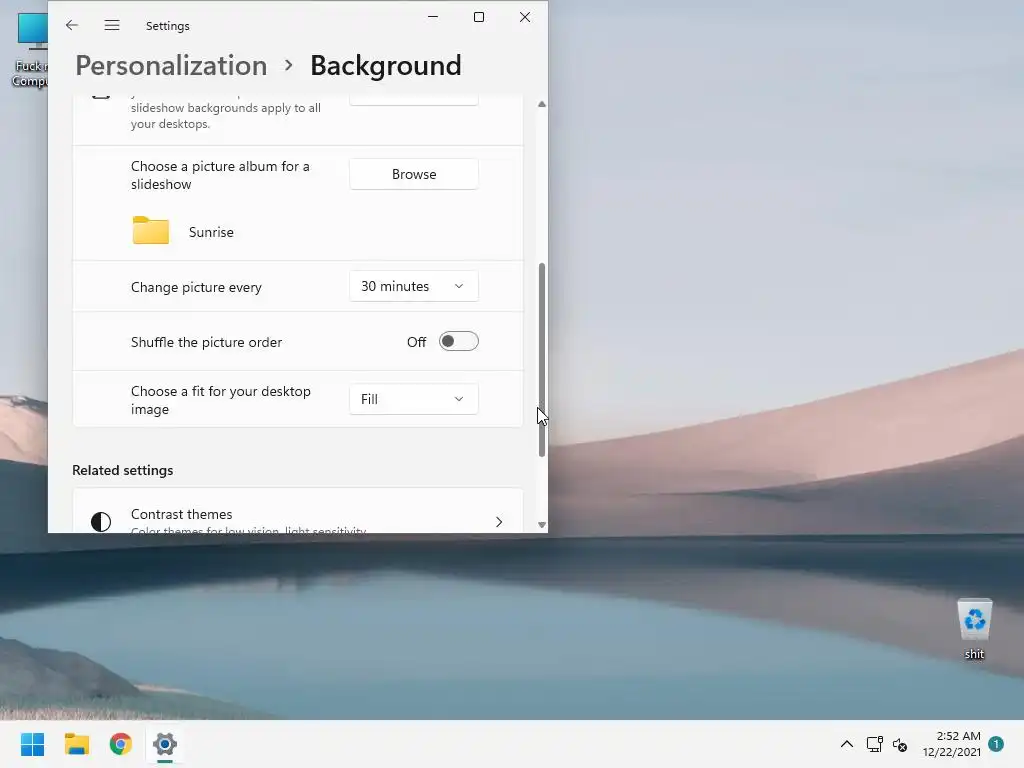The image size is (1024, 768).
Task: Click the muted volume tray icon
Action: click(900, 744)
